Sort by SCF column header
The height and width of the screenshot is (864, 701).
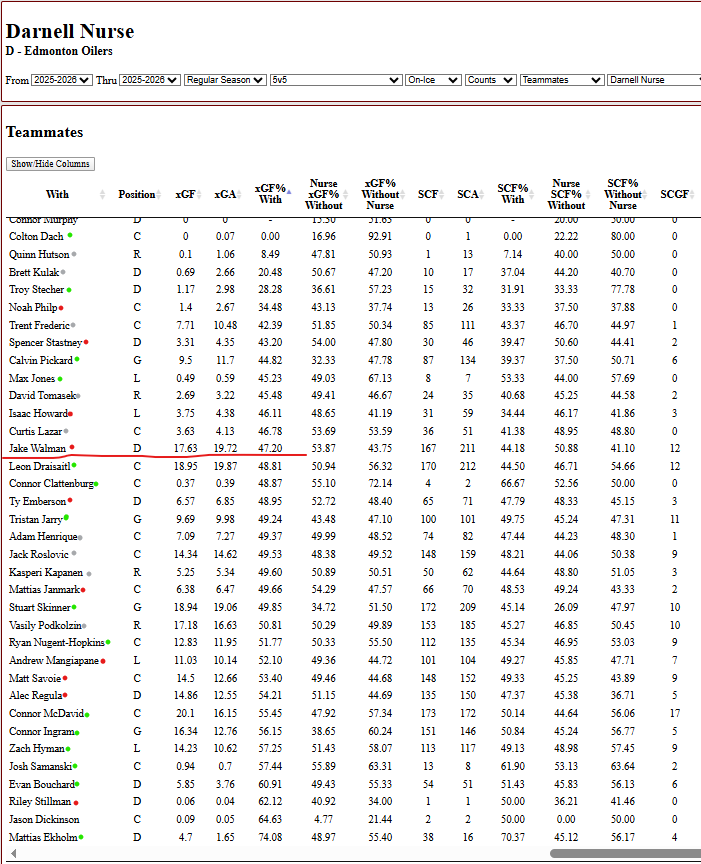click(x=428, y=194)
